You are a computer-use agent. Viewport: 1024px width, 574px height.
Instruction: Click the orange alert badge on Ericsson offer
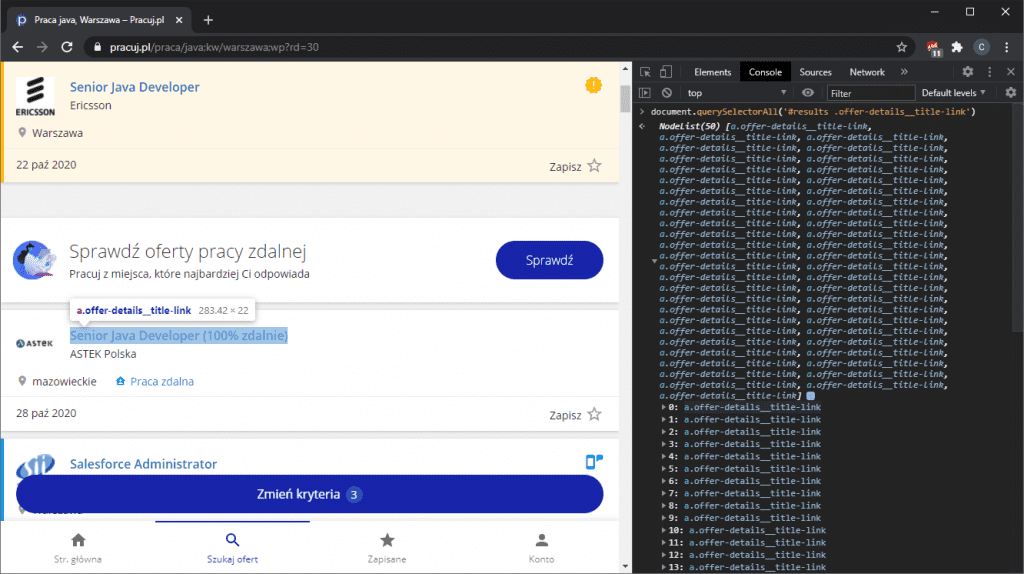(x=593, y=85)
